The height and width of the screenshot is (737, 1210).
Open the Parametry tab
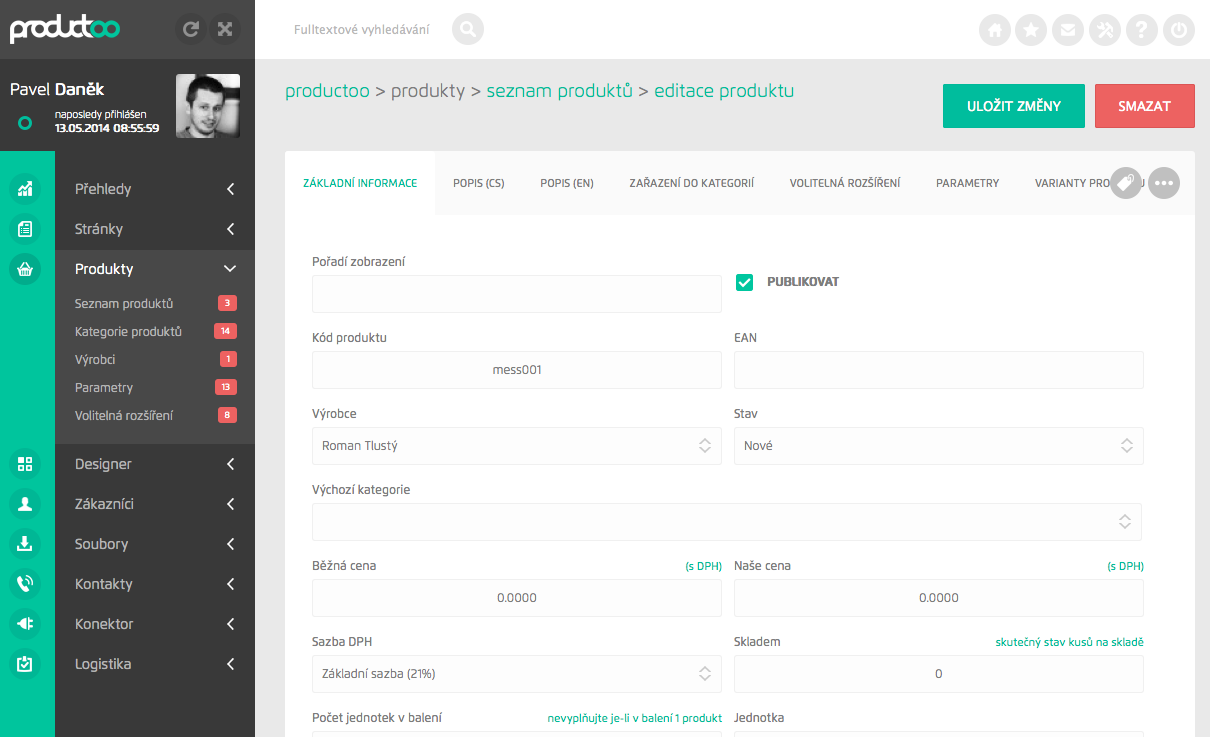[967, 183]
